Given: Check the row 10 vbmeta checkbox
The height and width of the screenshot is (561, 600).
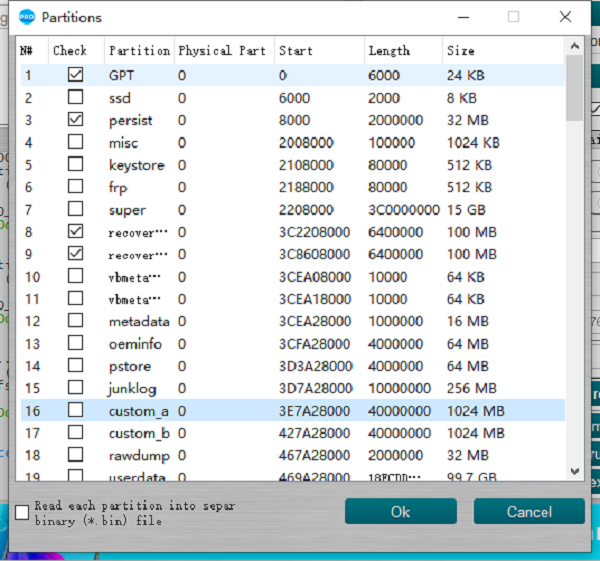Looking at the screenshot, I should tap(75, 276).
